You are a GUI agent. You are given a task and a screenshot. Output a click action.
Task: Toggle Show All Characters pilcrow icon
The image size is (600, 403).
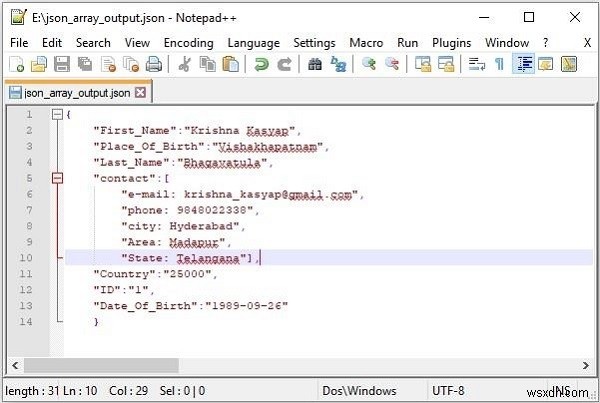pyautogui.click(x=499, y=64)
